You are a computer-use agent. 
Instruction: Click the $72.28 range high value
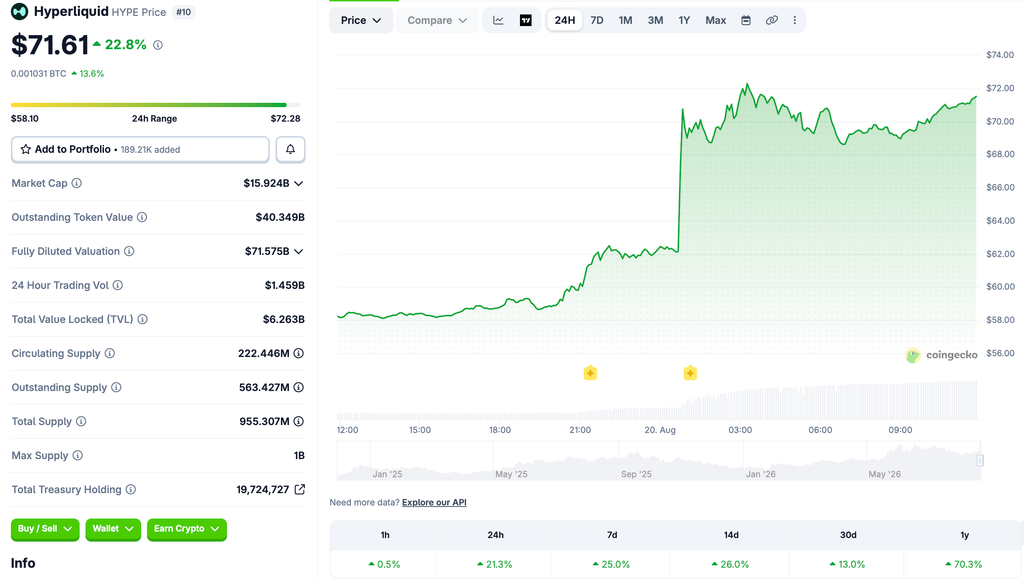pyautogui.click(x=285, y=119)
